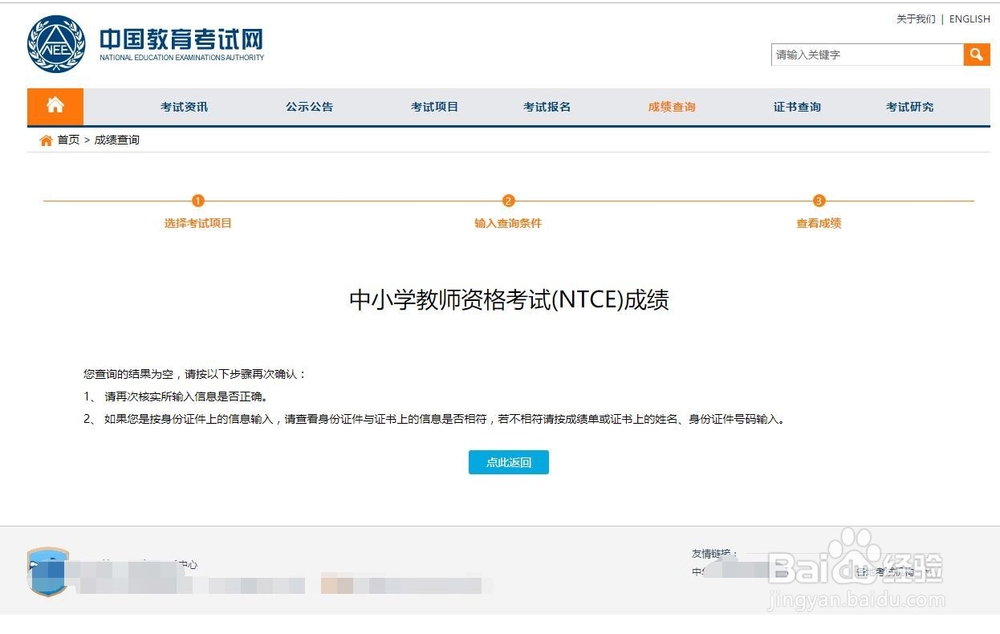Click the 点此返回 button

click(x=508, y=462)
